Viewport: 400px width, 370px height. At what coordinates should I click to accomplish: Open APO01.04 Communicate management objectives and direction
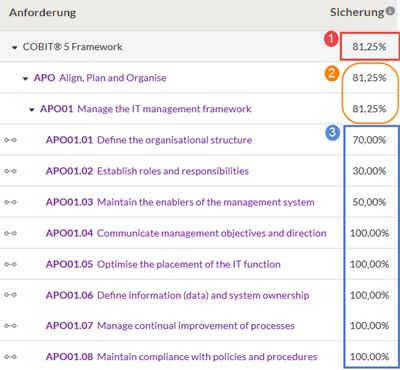coord(186,233)
